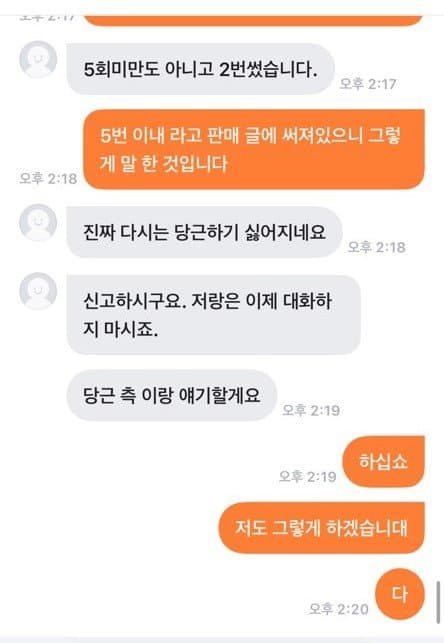Open the avatar next to '진짜 다시는 당근하기' message
The width and height of the screenshot is (444, 643).
[x=38, y=223]
